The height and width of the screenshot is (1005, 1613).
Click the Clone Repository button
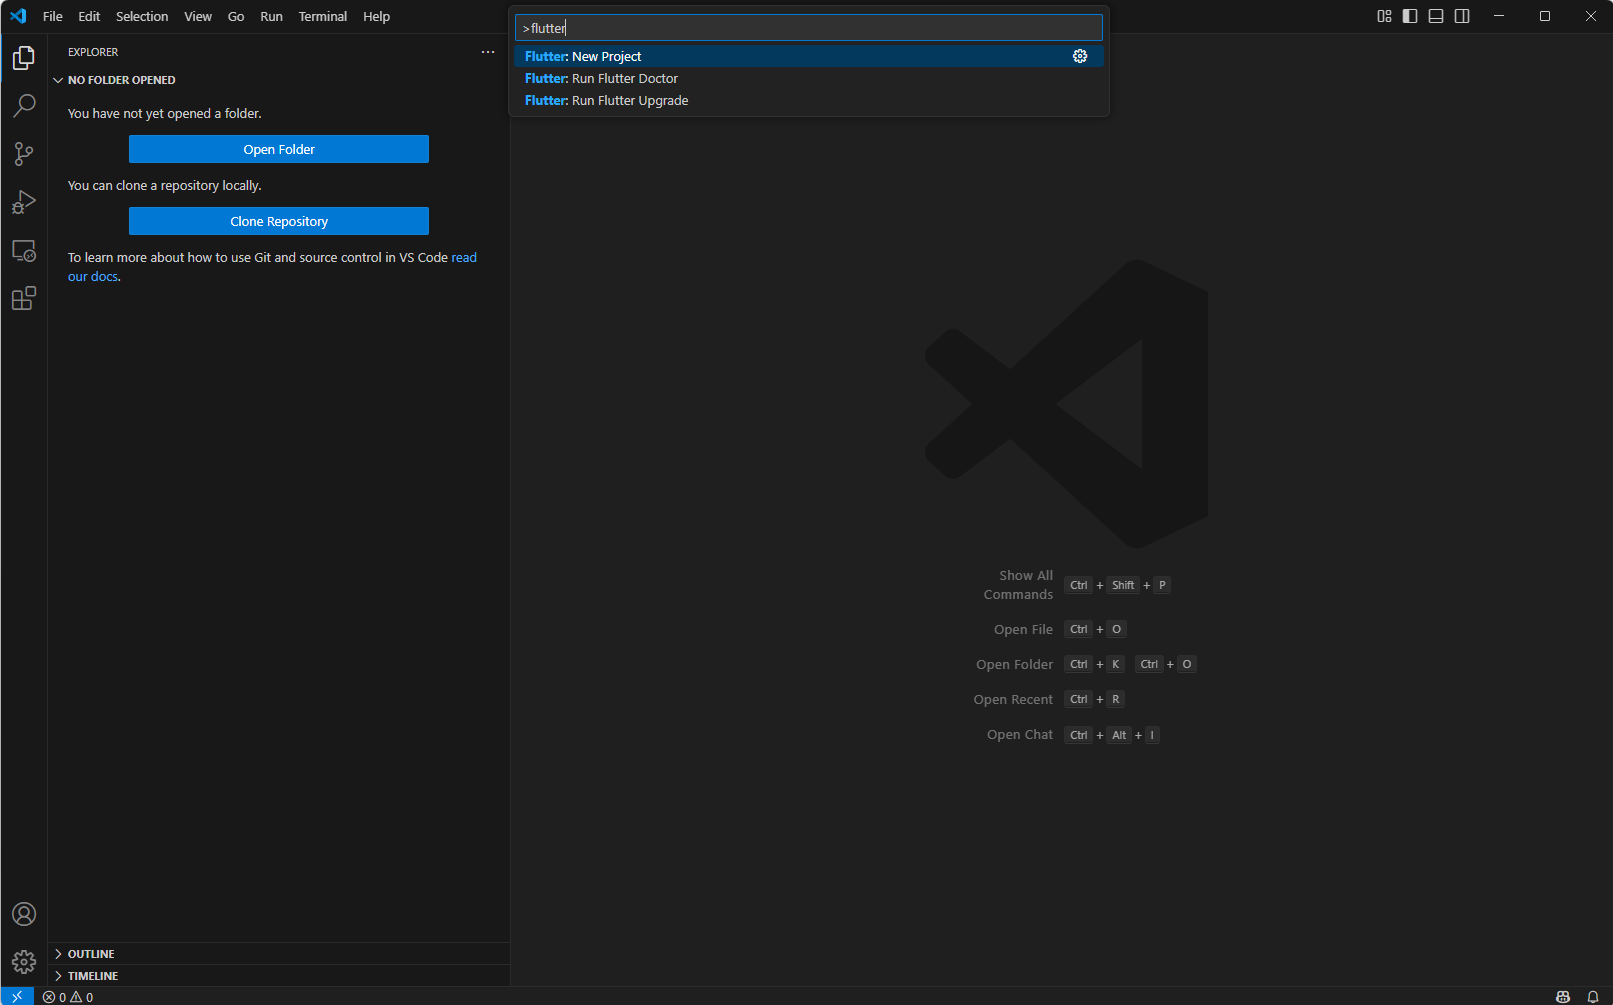click(x=279, y=221)
